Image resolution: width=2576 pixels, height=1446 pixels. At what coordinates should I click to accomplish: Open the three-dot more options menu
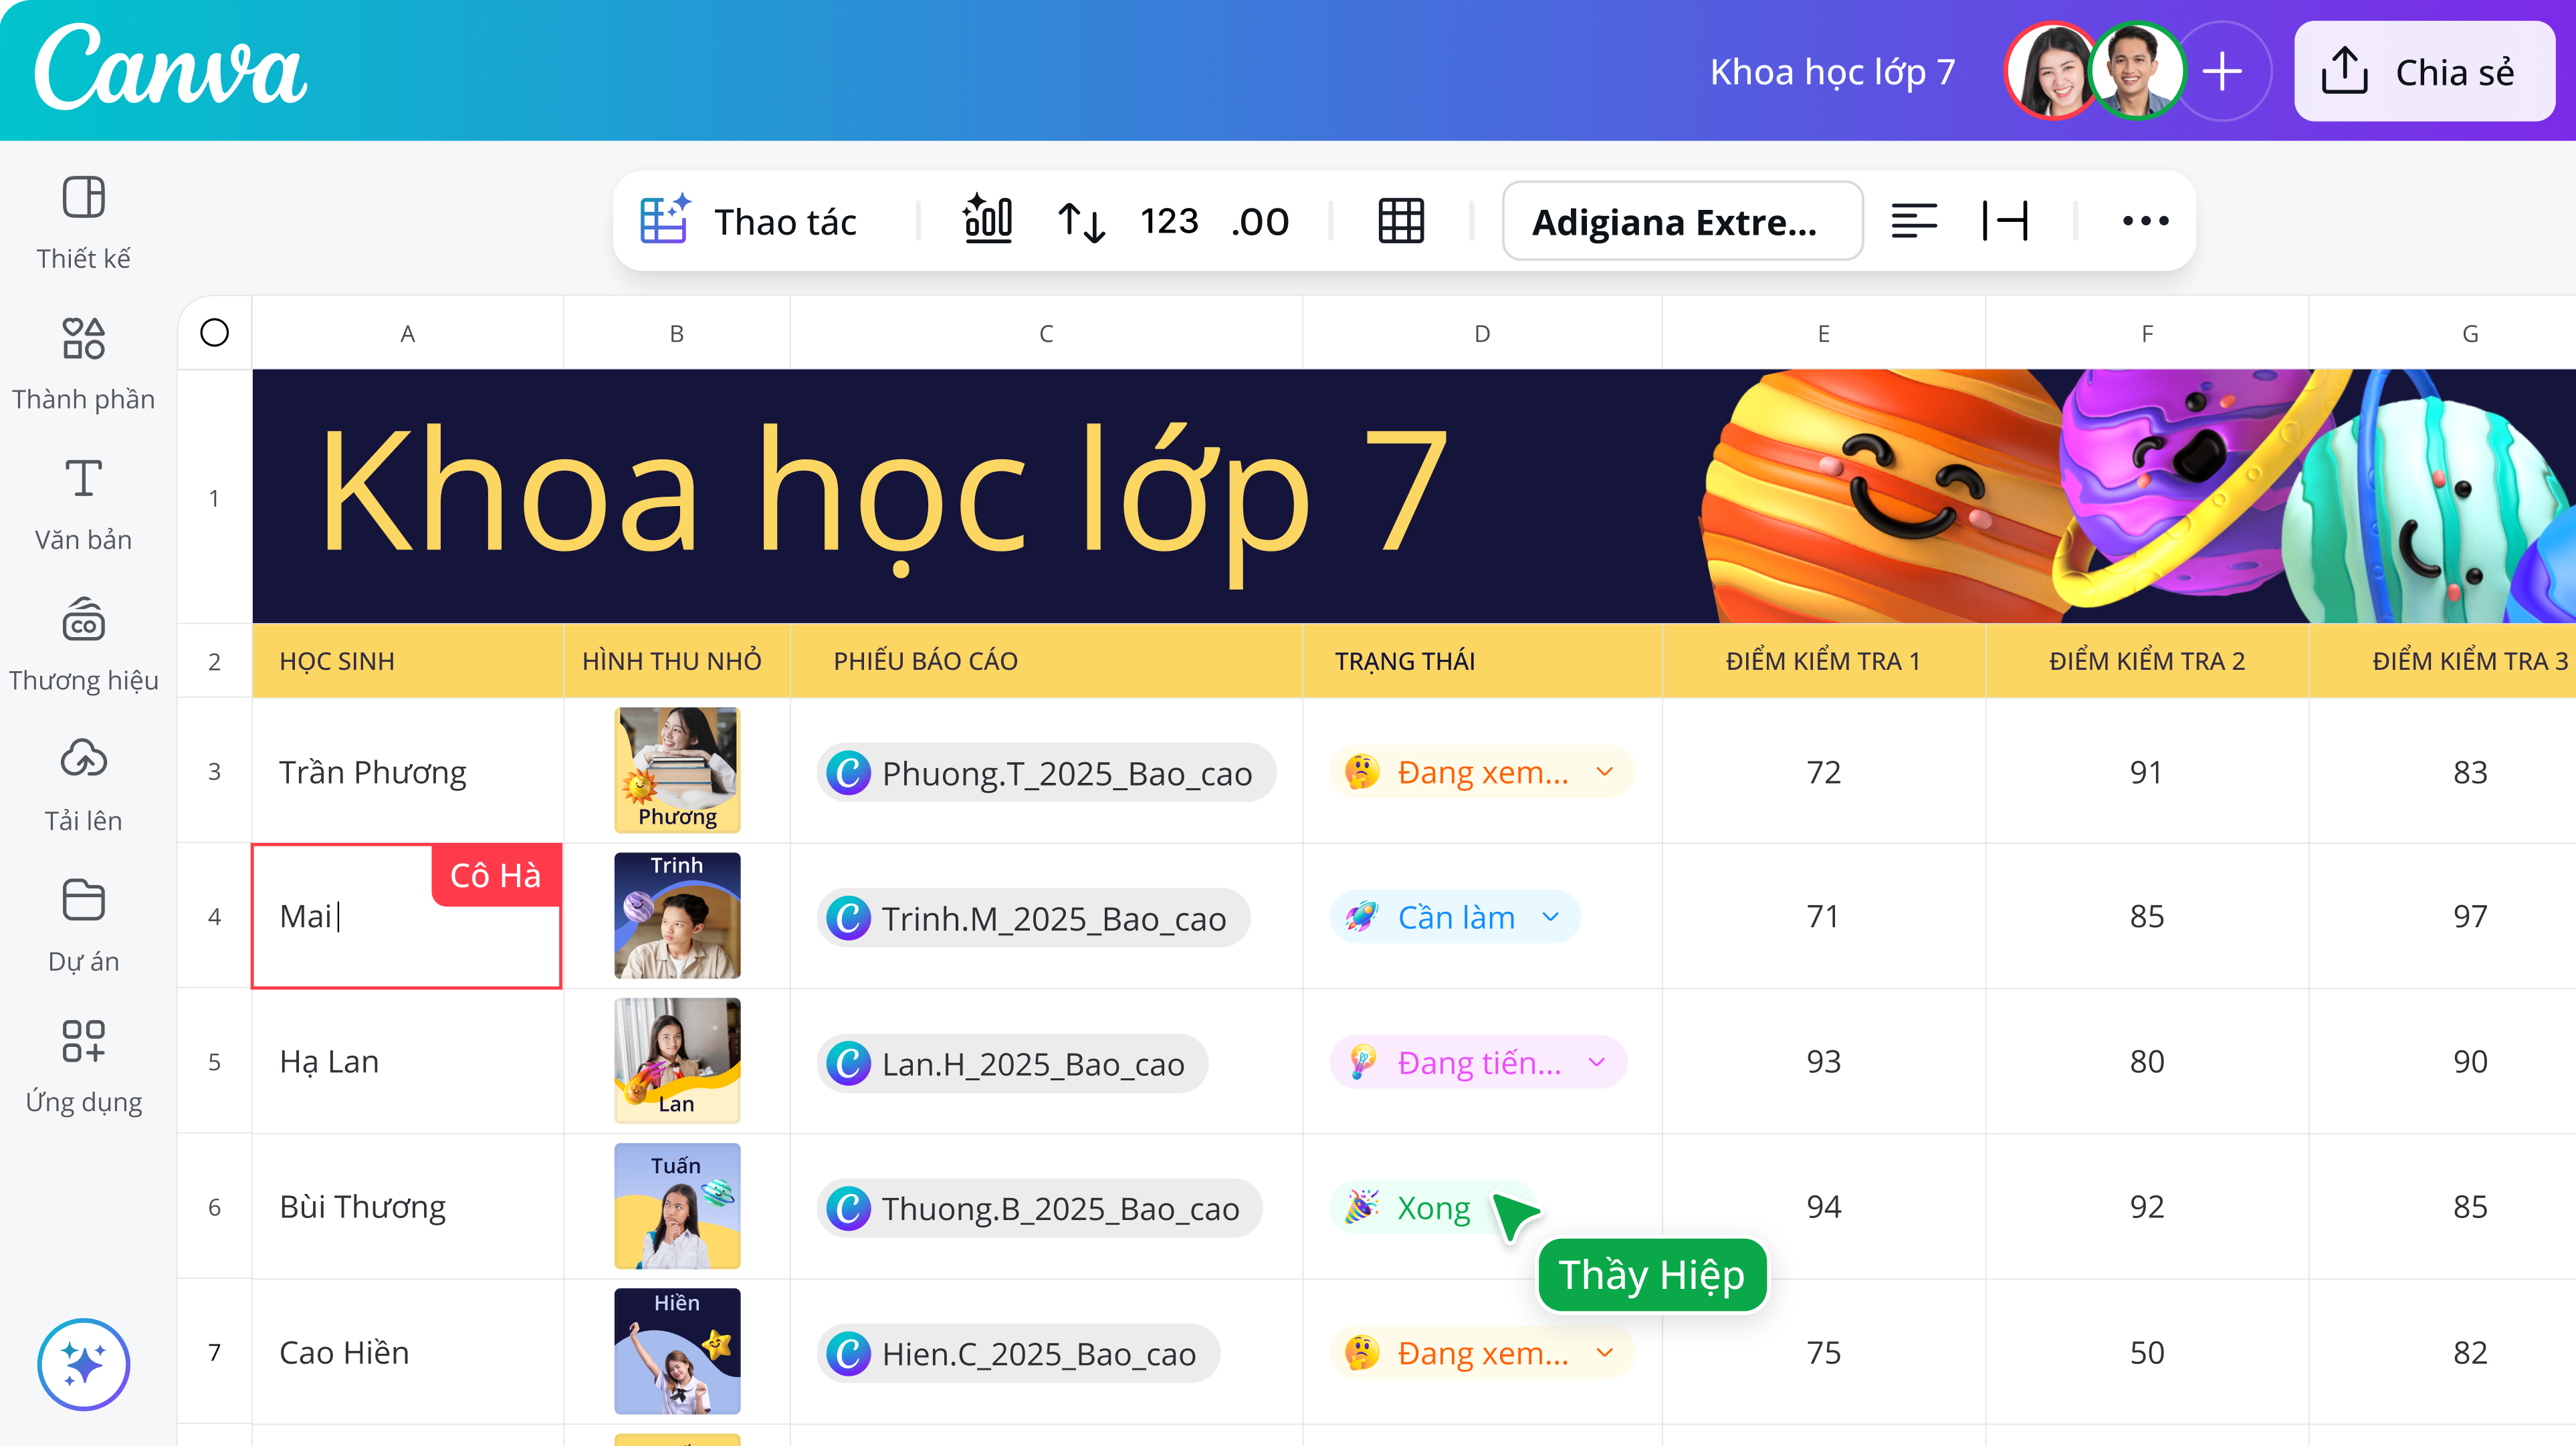tap(2145, 221)
